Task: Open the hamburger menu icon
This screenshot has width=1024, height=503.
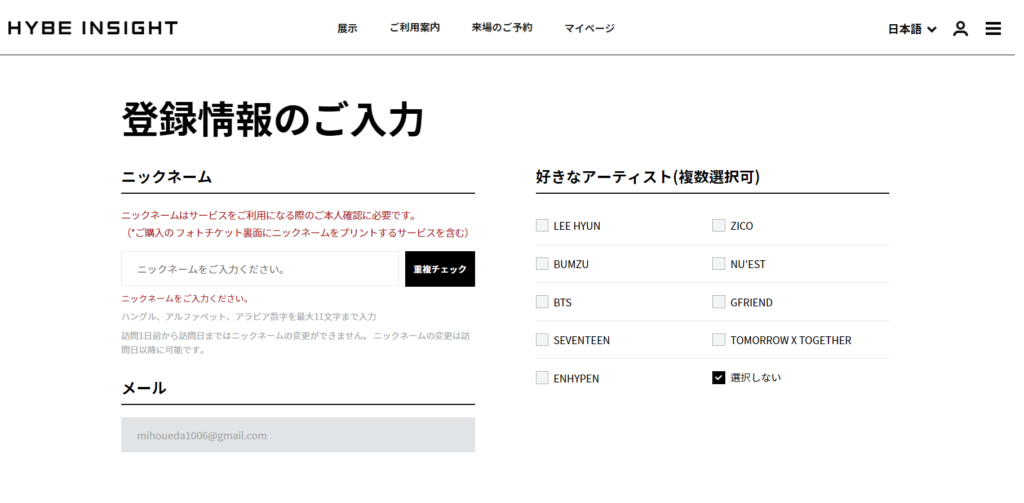Action: coord(993,29)
